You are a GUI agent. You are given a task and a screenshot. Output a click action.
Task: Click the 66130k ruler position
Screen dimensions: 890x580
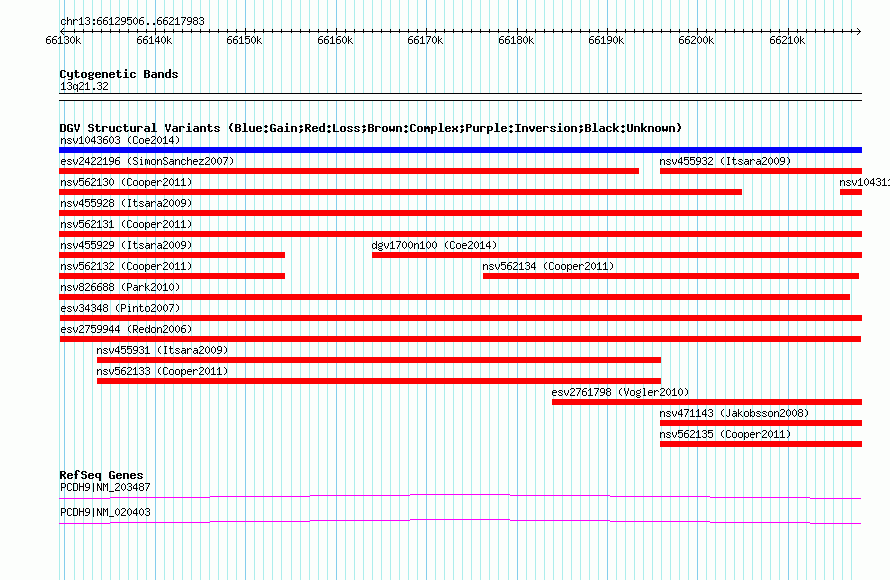click(63, 40)
